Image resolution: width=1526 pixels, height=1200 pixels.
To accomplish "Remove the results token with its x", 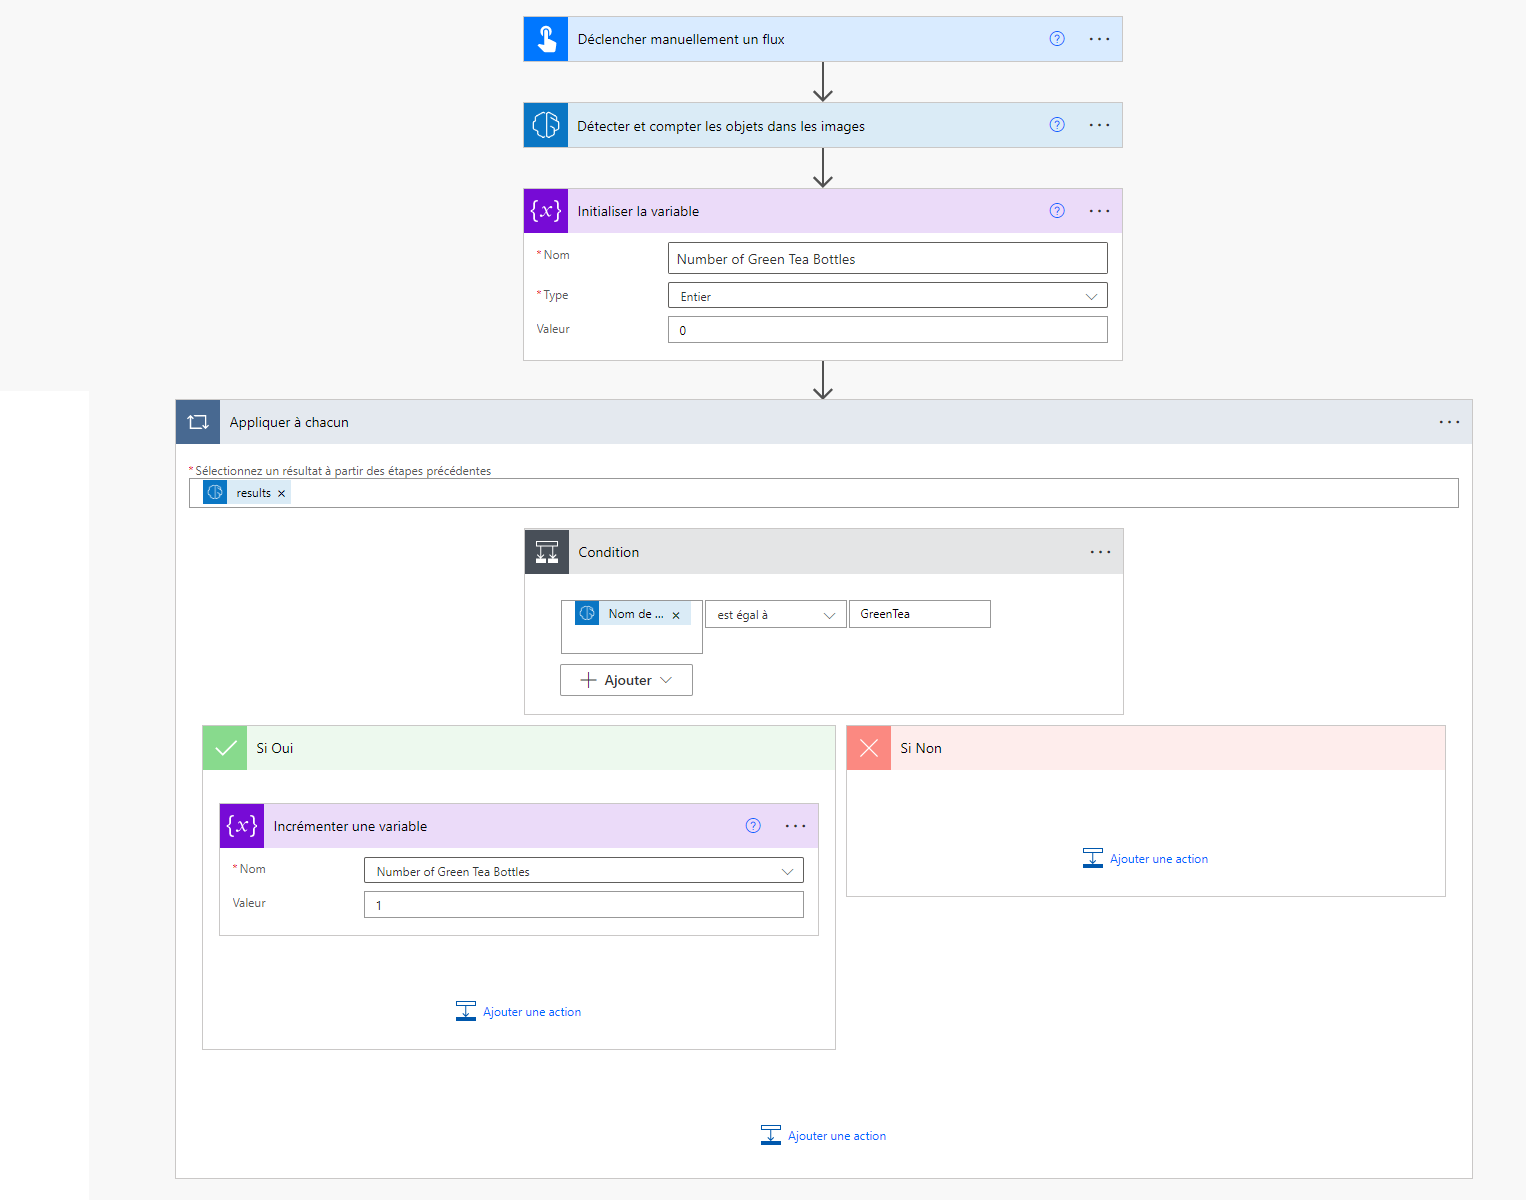I will [281, 493].
